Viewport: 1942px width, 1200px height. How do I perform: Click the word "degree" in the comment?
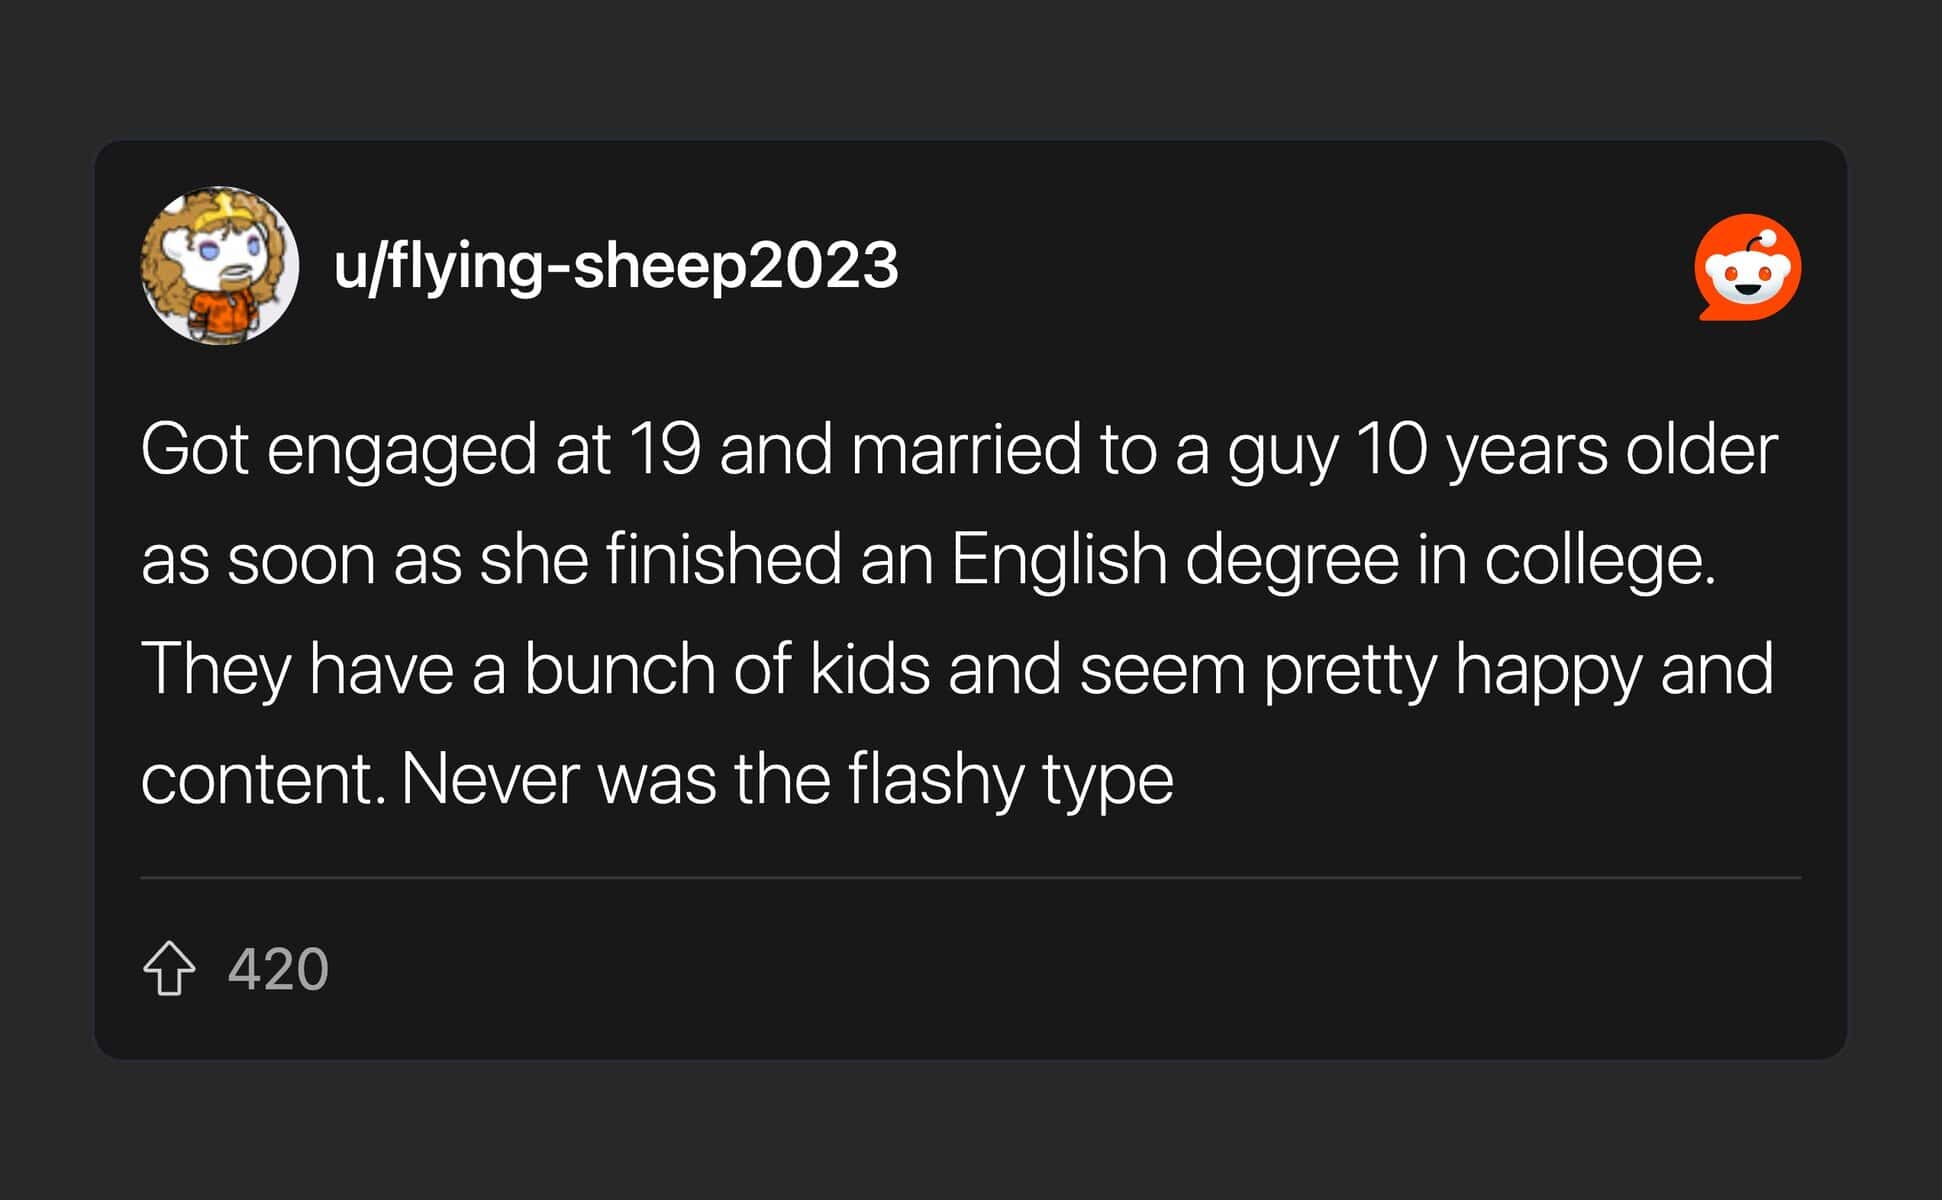click(x=1292, y=559)
